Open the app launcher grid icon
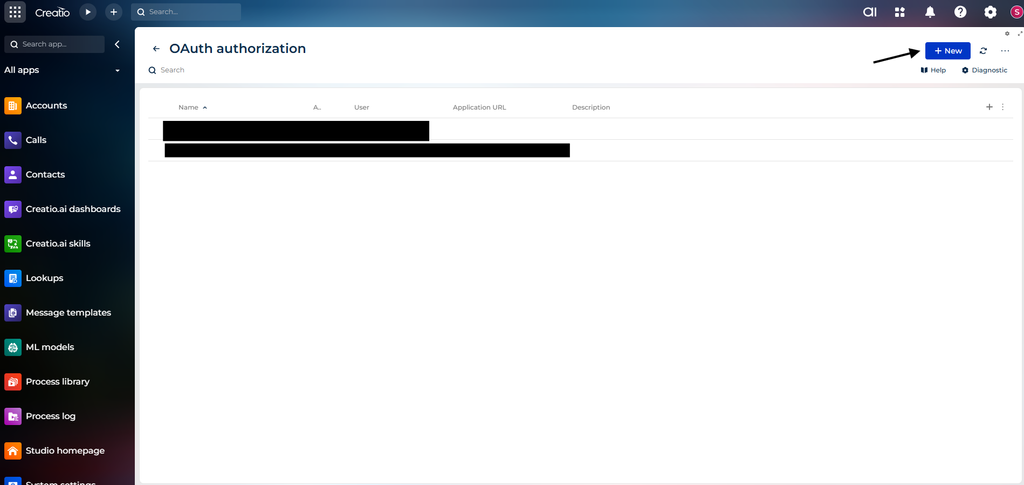 coord(15,12)
